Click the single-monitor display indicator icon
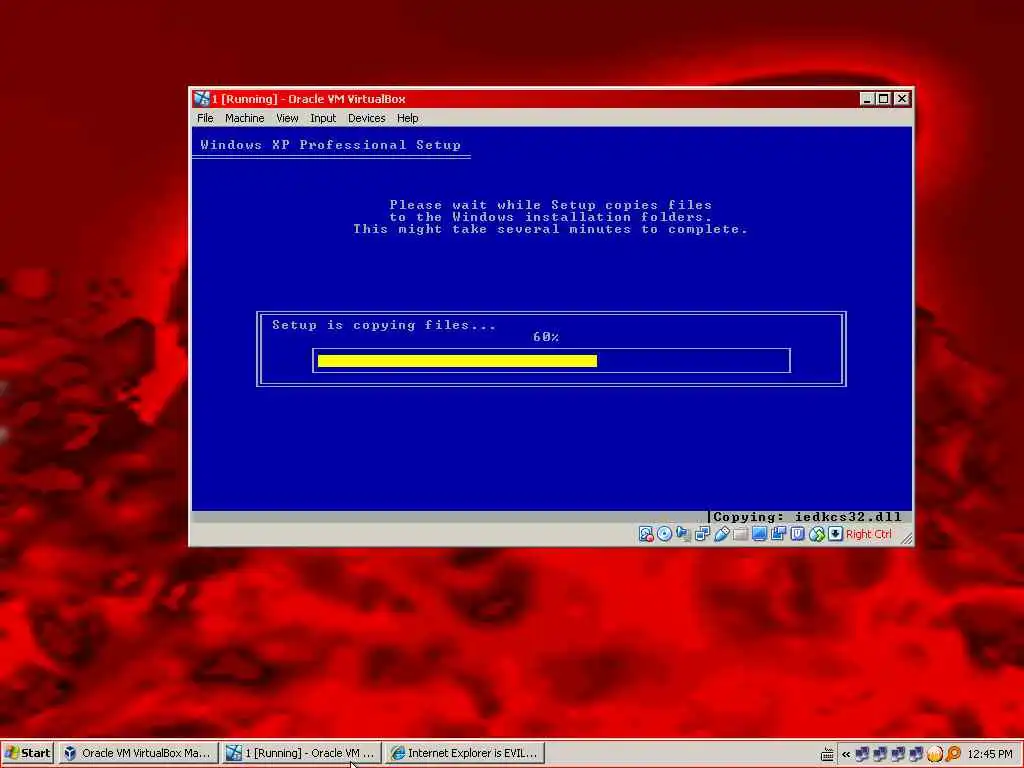Viewport: 1024px width, 768px height. [759, 534]
